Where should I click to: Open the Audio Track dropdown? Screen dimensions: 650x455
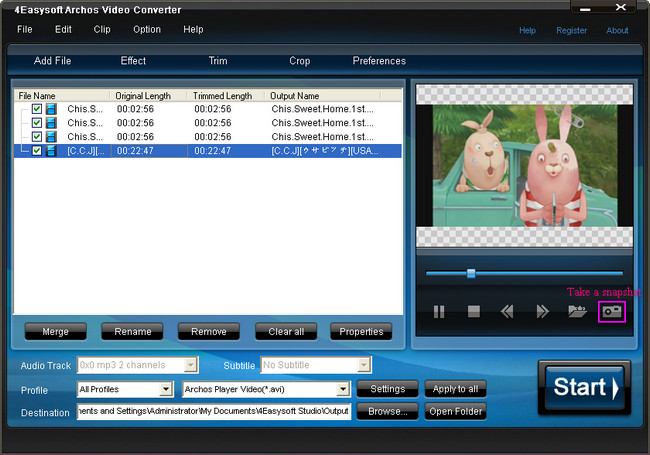190,365
